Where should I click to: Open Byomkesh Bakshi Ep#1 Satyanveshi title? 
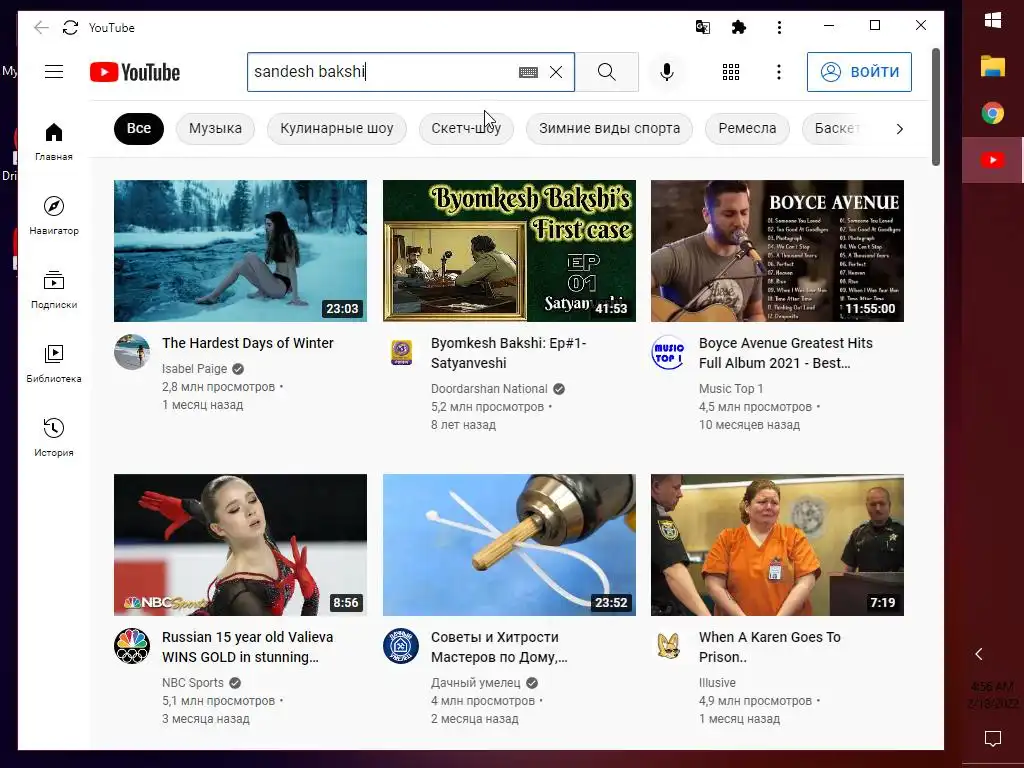[509, 353]
